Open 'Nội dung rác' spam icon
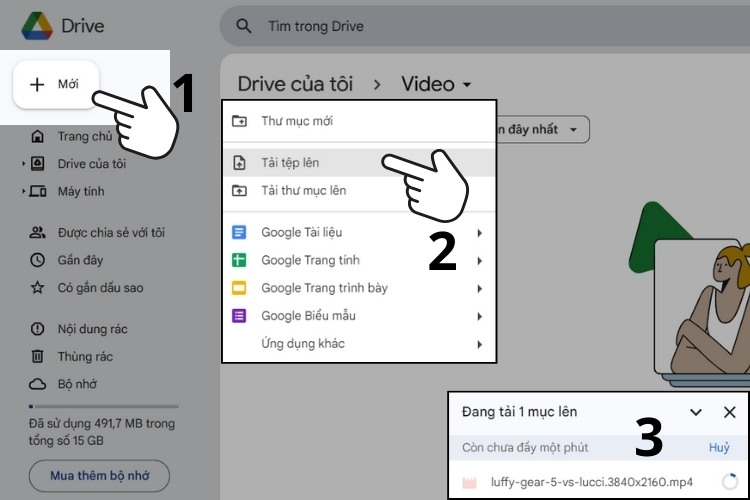 pos(37,329)
